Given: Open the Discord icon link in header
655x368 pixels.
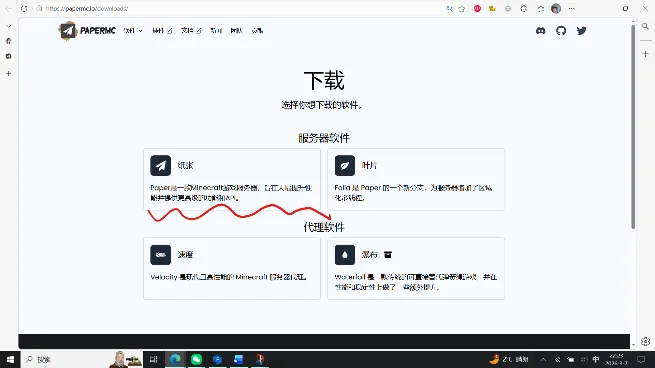Looking at the screenshot, I should [541, 30].
